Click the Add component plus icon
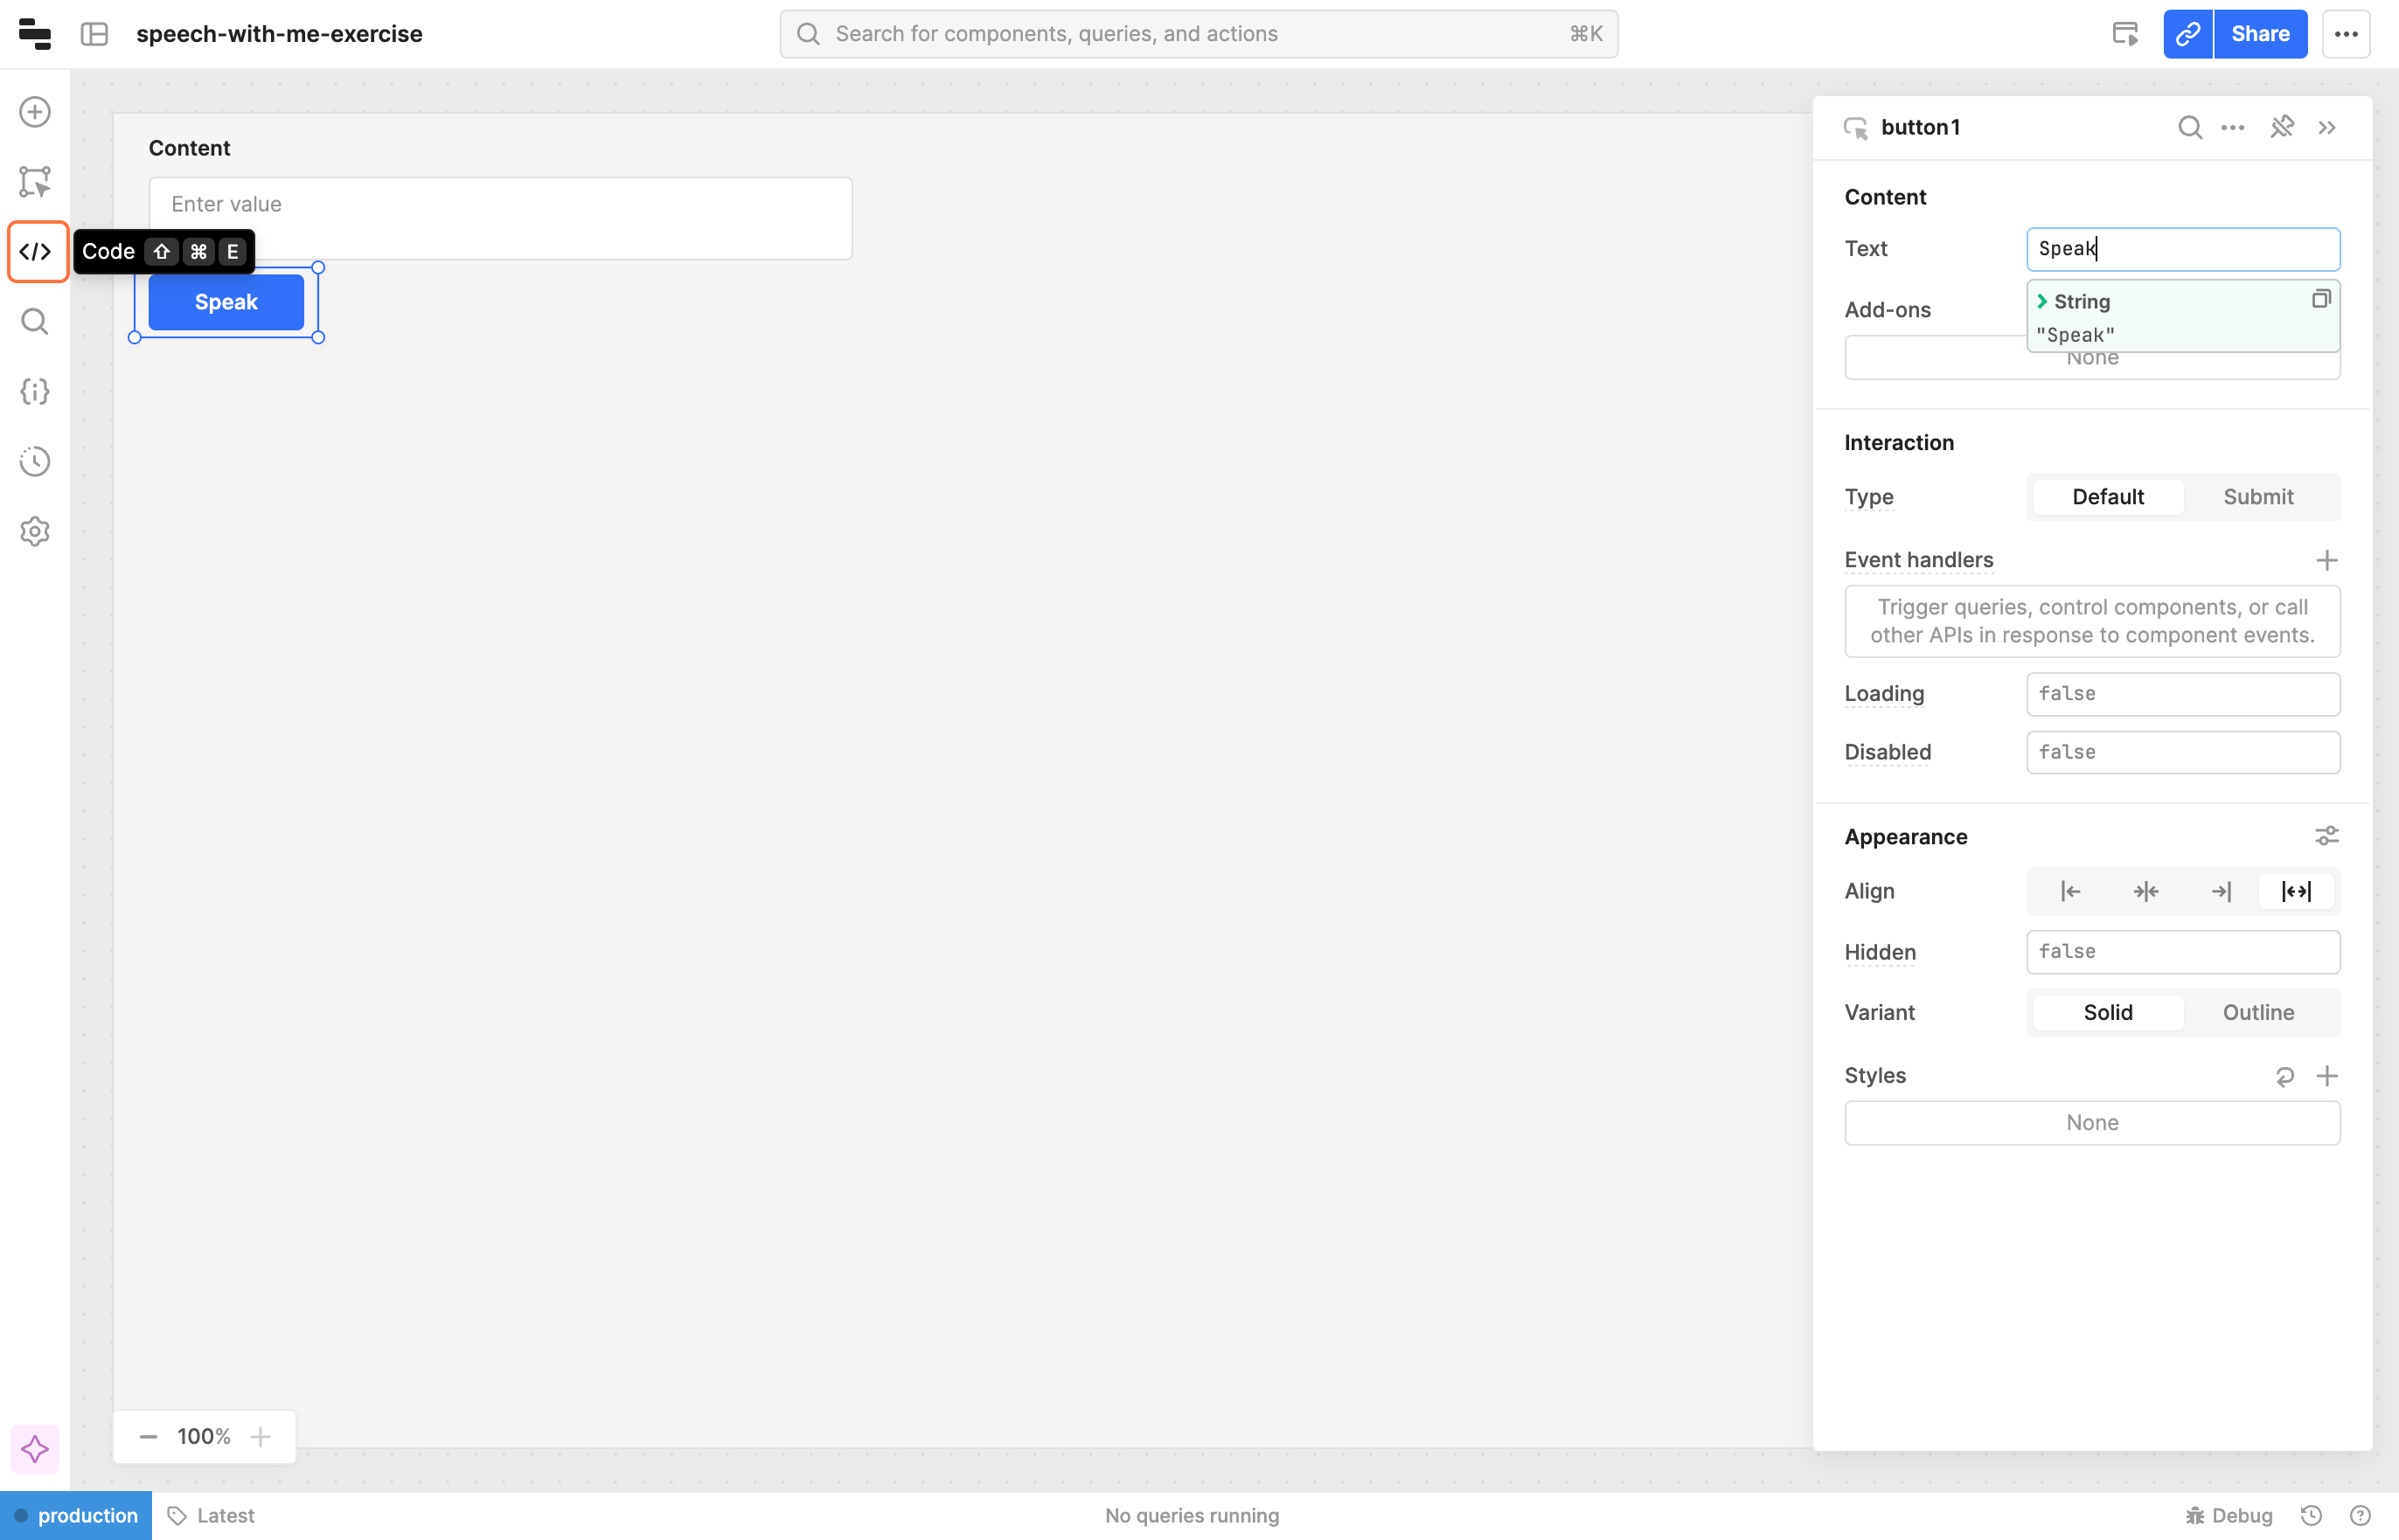Image resolution: width=2399 pixels, height=1540 pixels. coord(36,112)
